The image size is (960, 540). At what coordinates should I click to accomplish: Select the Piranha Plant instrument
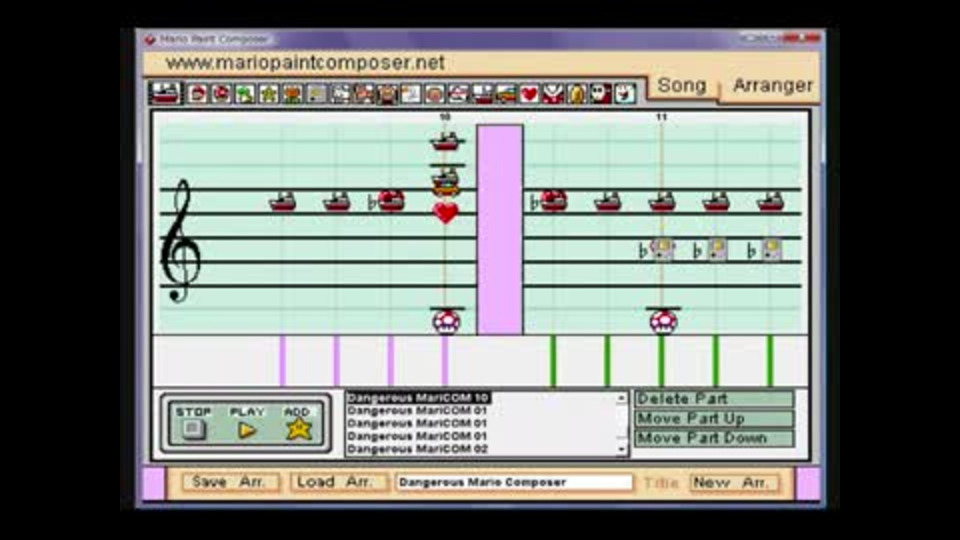553,94
